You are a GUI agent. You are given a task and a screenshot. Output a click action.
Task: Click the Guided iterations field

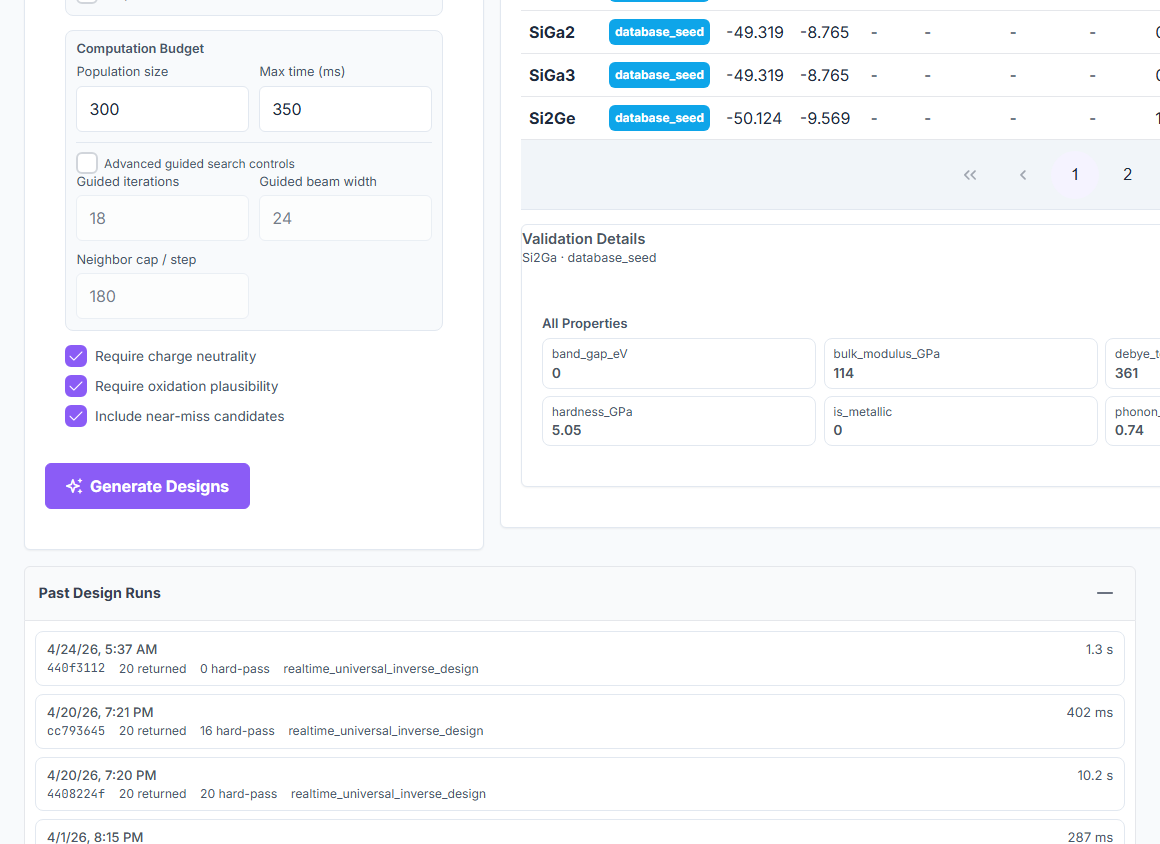pyautogui.click(x=163, y=218)
